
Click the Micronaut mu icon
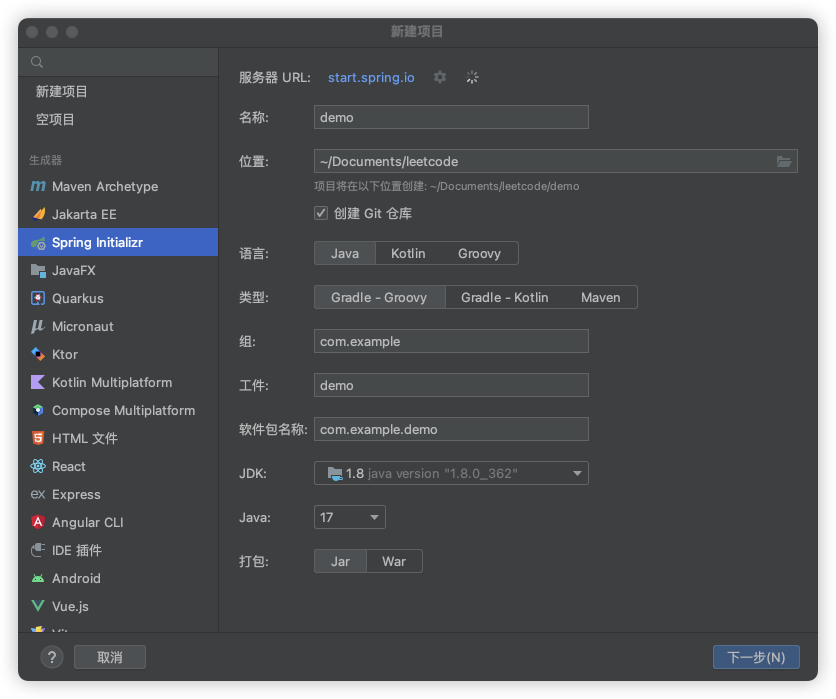(x=37, y=326)
